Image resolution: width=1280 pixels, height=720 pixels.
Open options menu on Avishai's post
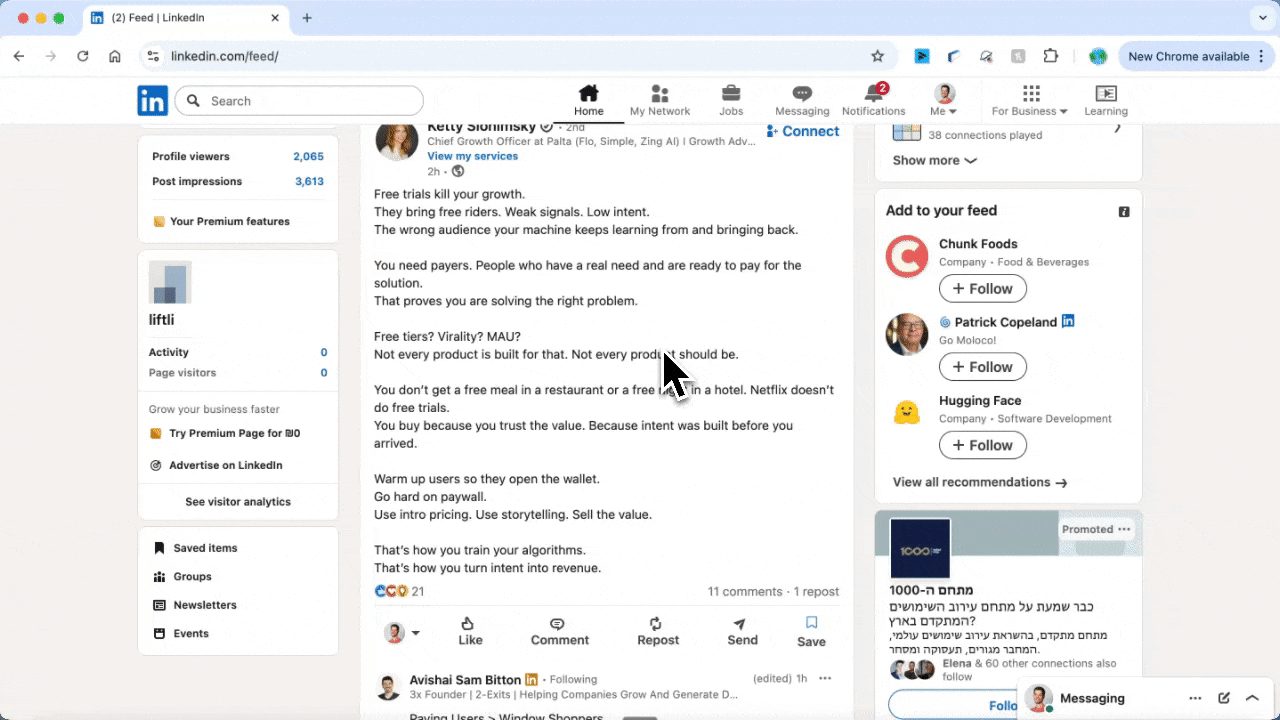click(824, 678)
